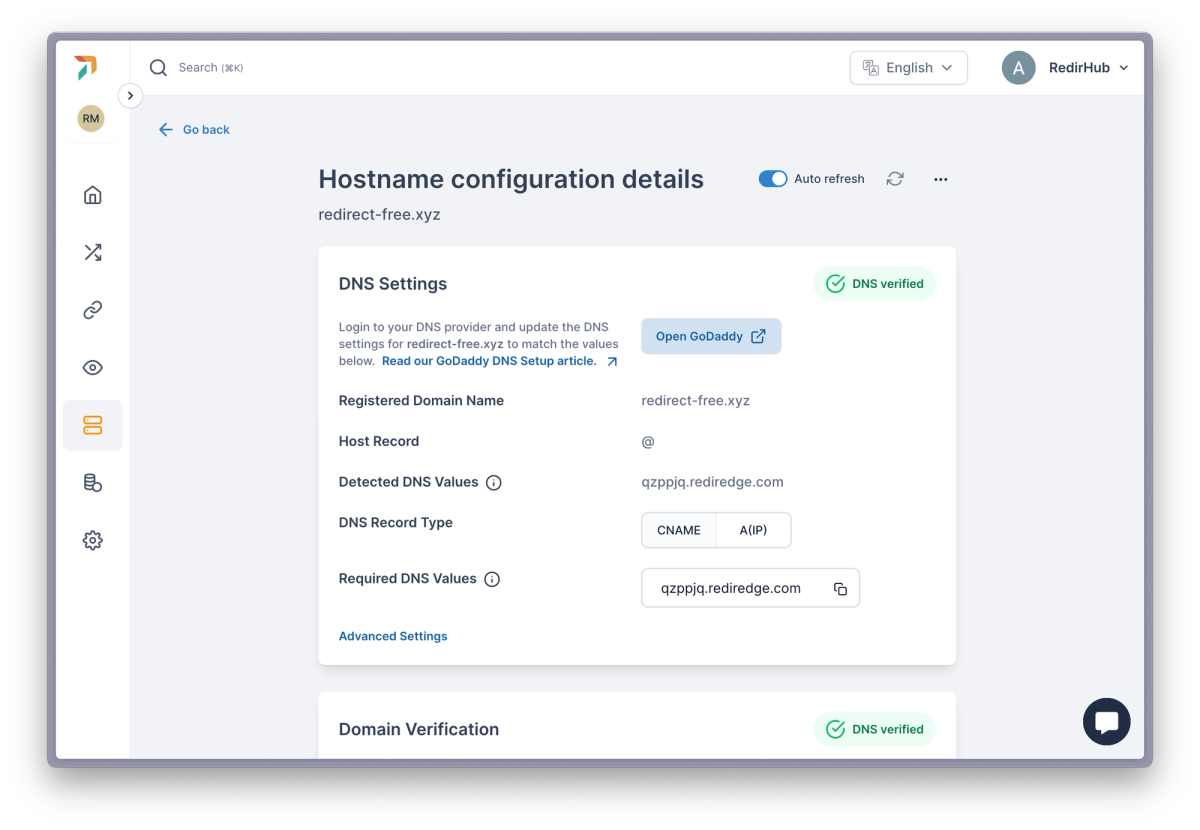Click the Domain Verification heading
1200x830 pixels.
coord(419,729)
